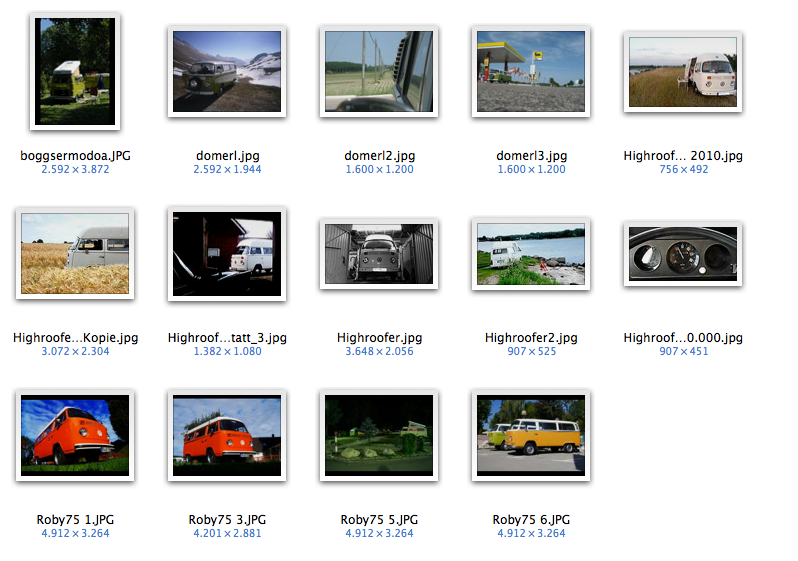Click the domerl2.jpg file name label
This screenshot has width=798, height=561.
coord(379,156)
